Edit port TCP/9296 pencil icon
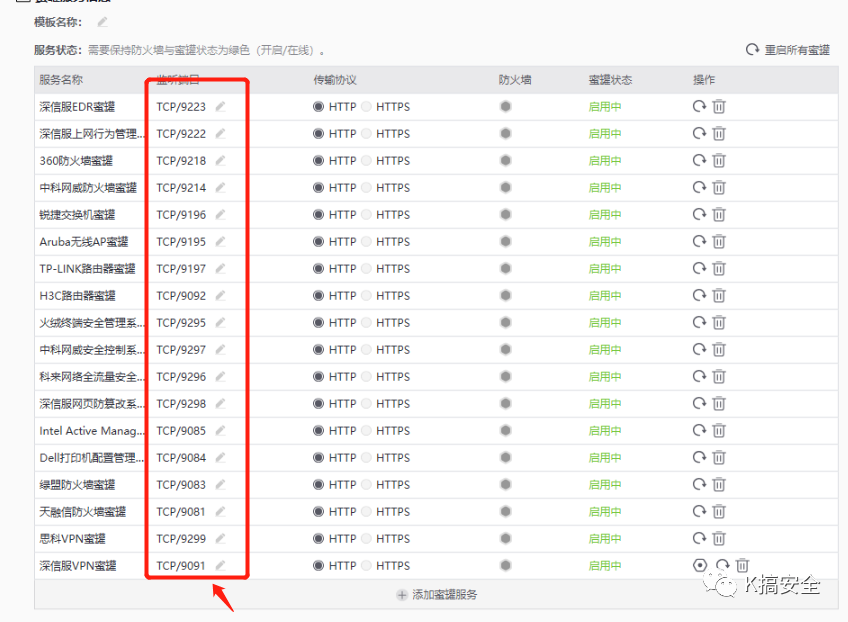 tap(220, 376)
